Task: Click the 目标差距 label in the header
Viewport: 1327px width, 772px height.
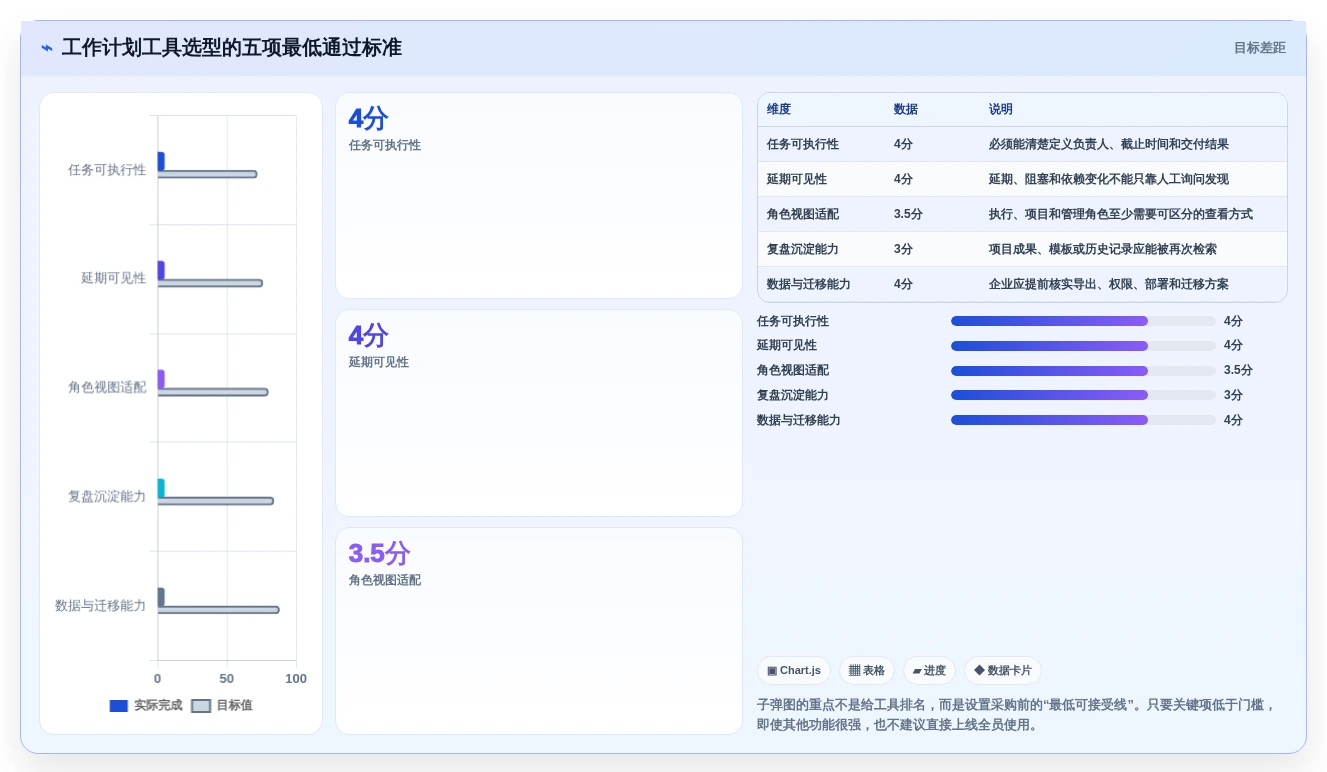Action: (x=1259, y=48)
